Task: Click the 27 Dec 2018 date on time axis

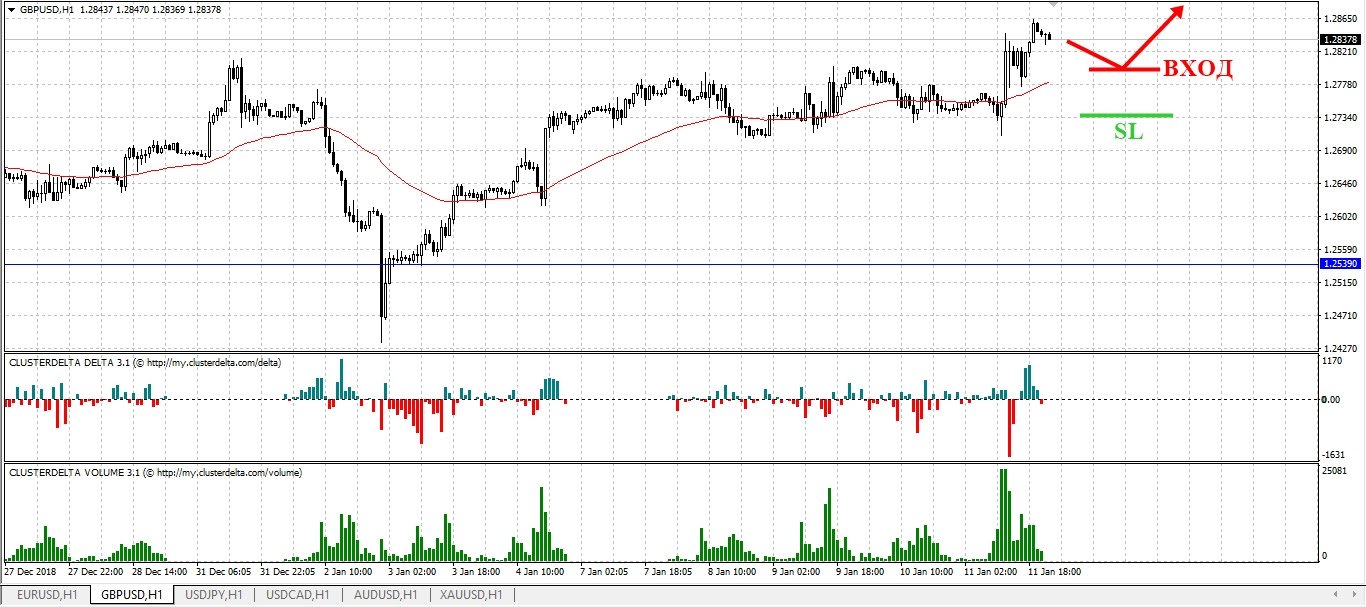Action: pyautogui.click(x=30, y=571)
